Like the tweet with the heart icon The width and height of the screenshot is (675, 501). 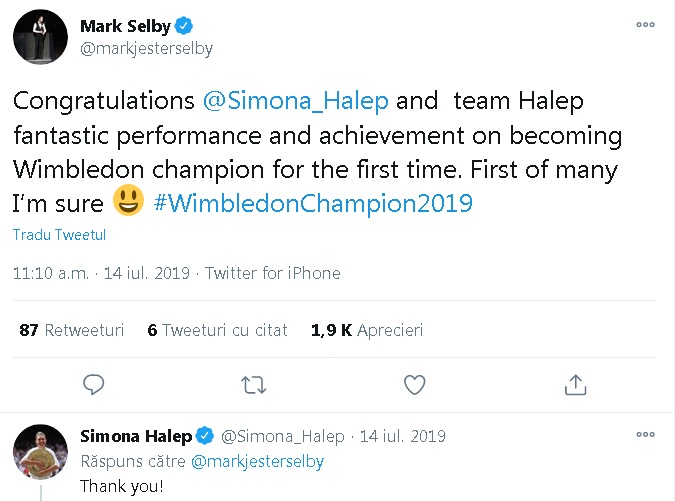414,384
